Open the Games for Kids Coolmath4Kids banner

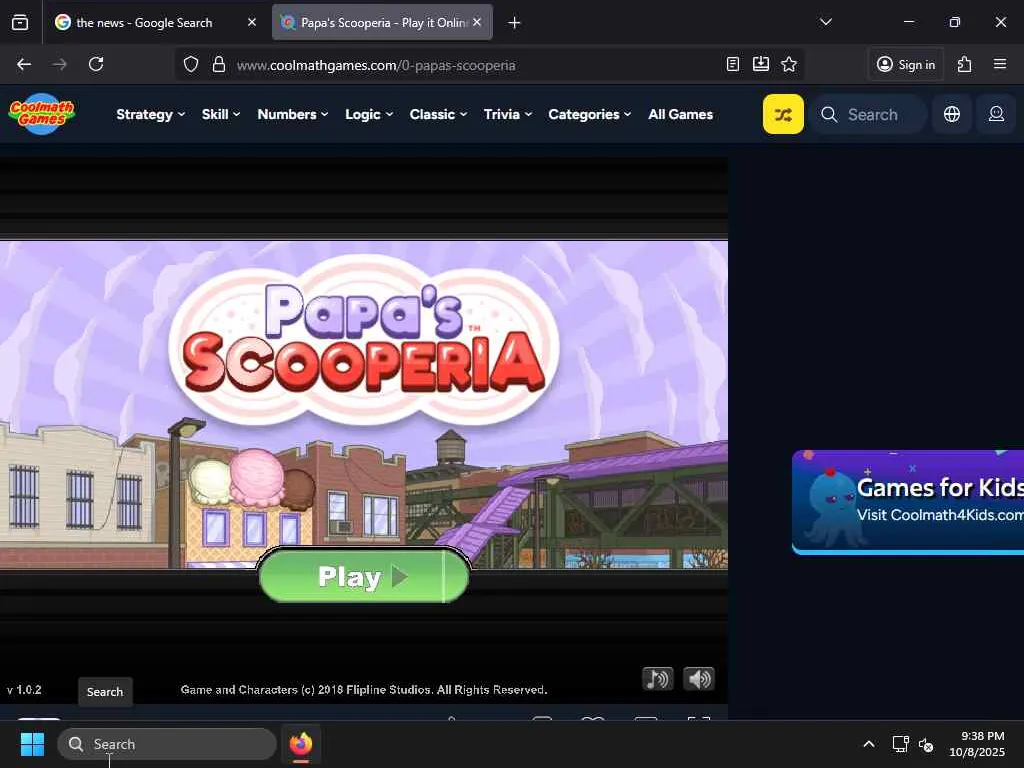coord(908,502)
